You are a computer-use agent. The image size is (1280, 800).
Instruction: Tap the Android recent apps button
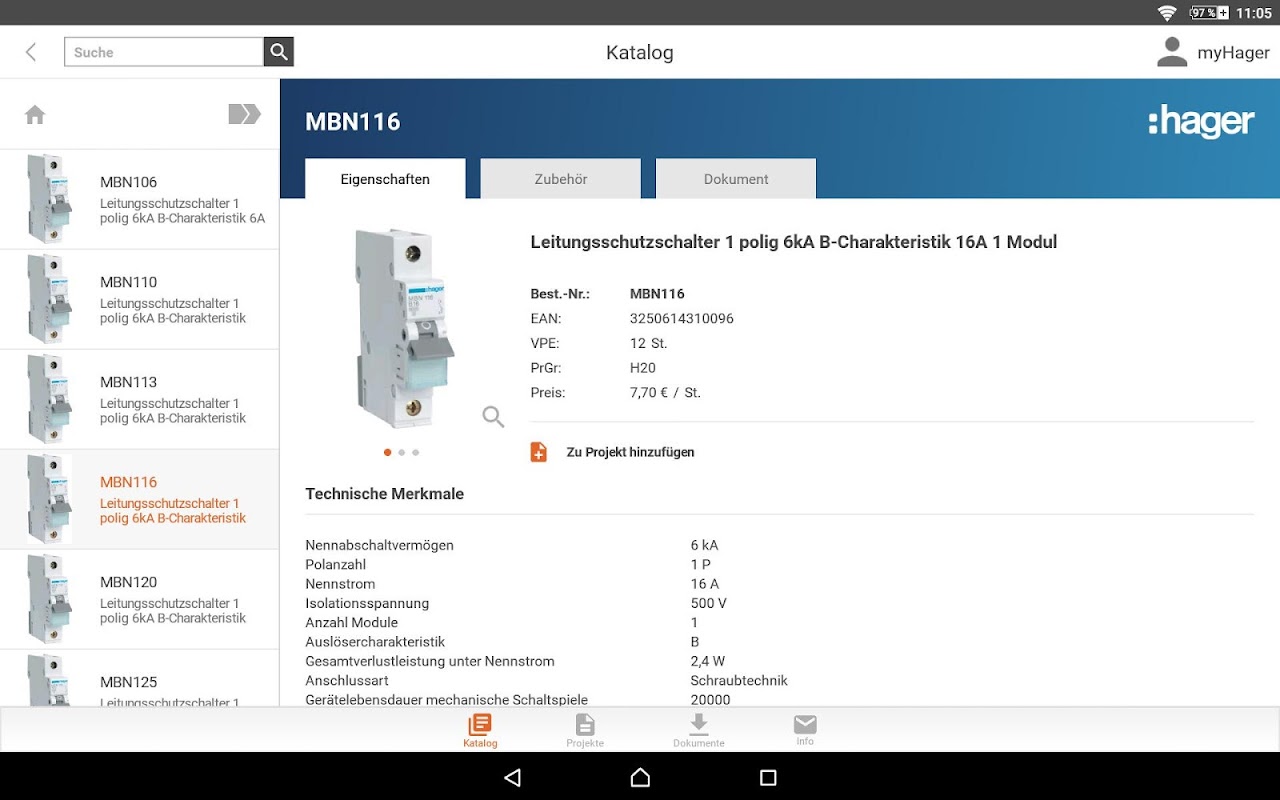click(768, 777)
